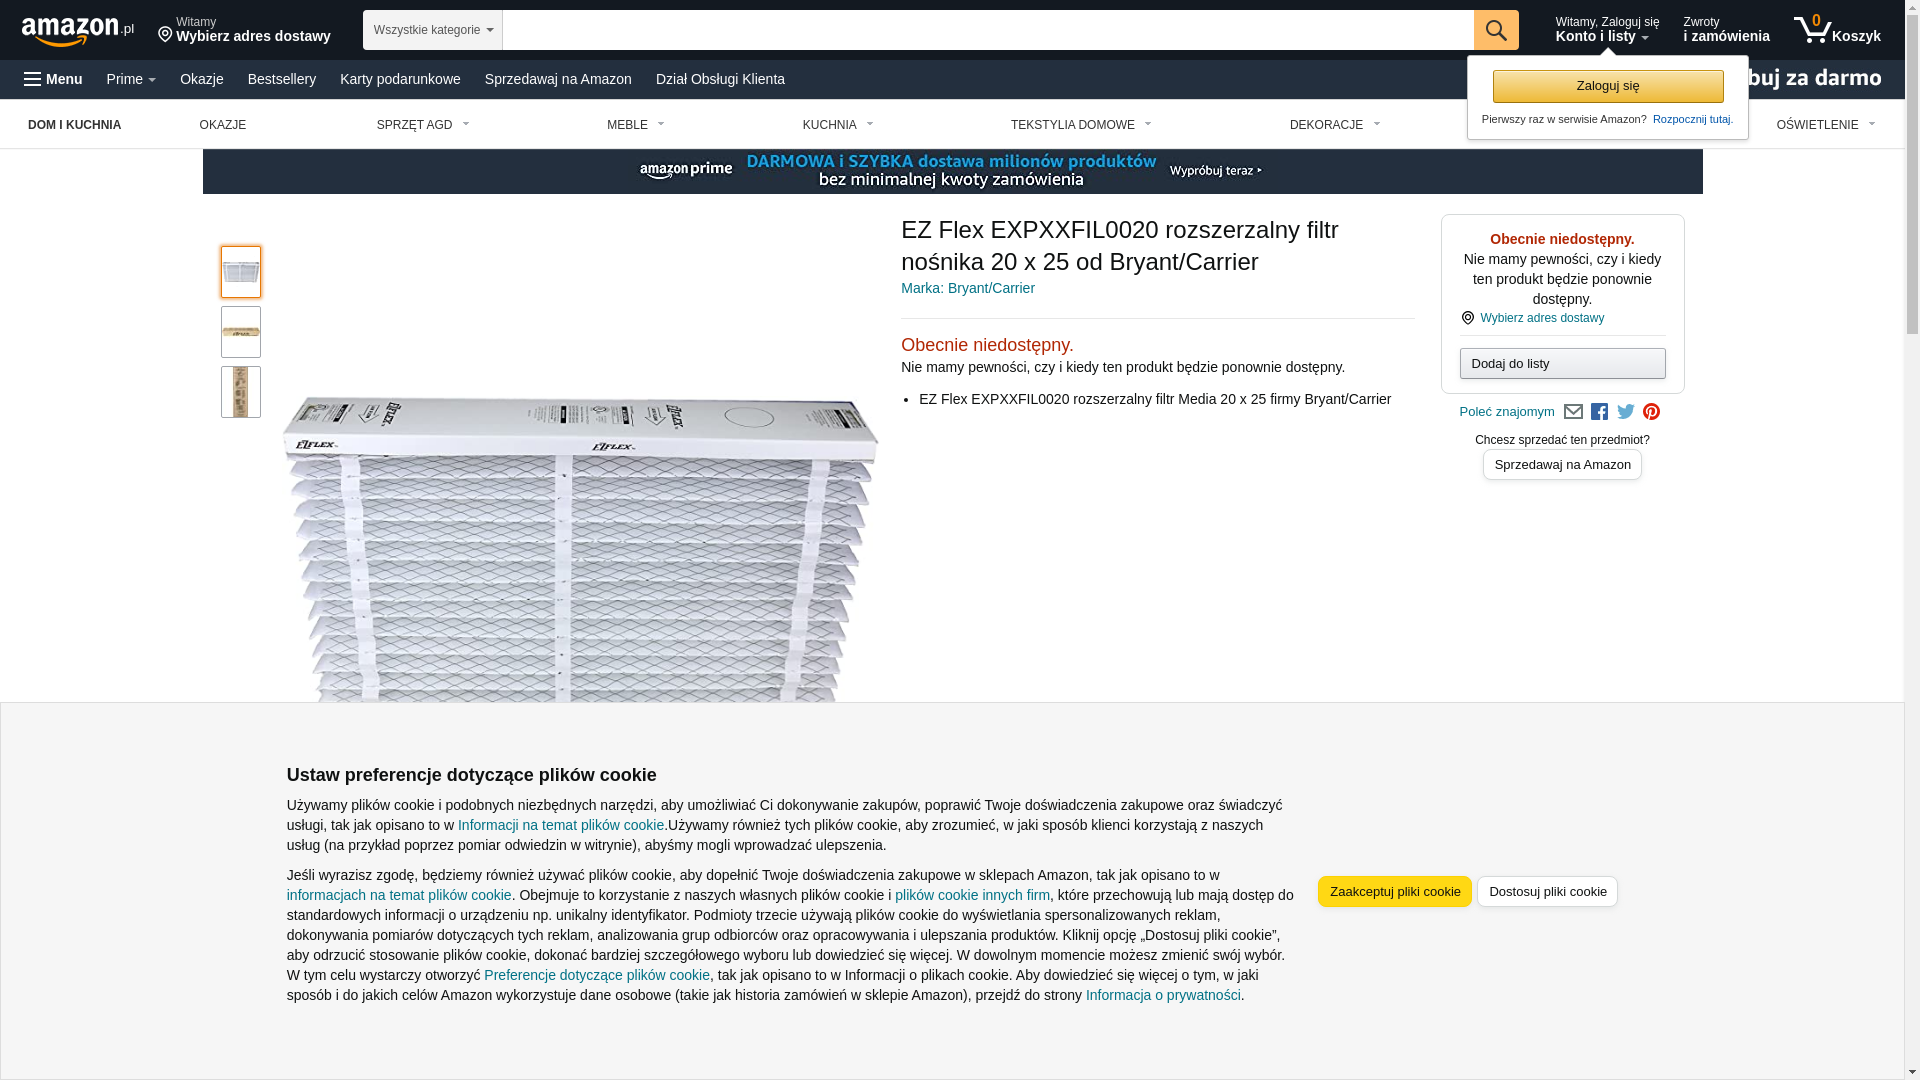This screenshot has height=1080, width=1920.
Task: Open the hamburger Menu icon
Action: click(x=54, y=79)
